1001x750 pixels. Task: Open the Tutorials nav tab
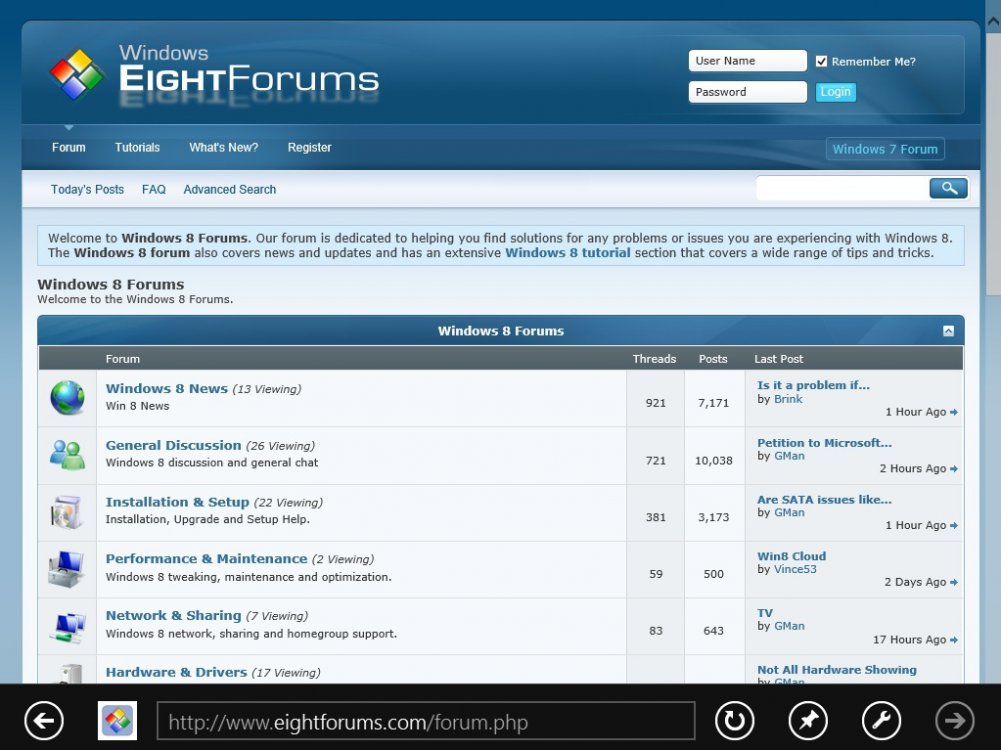137,147
